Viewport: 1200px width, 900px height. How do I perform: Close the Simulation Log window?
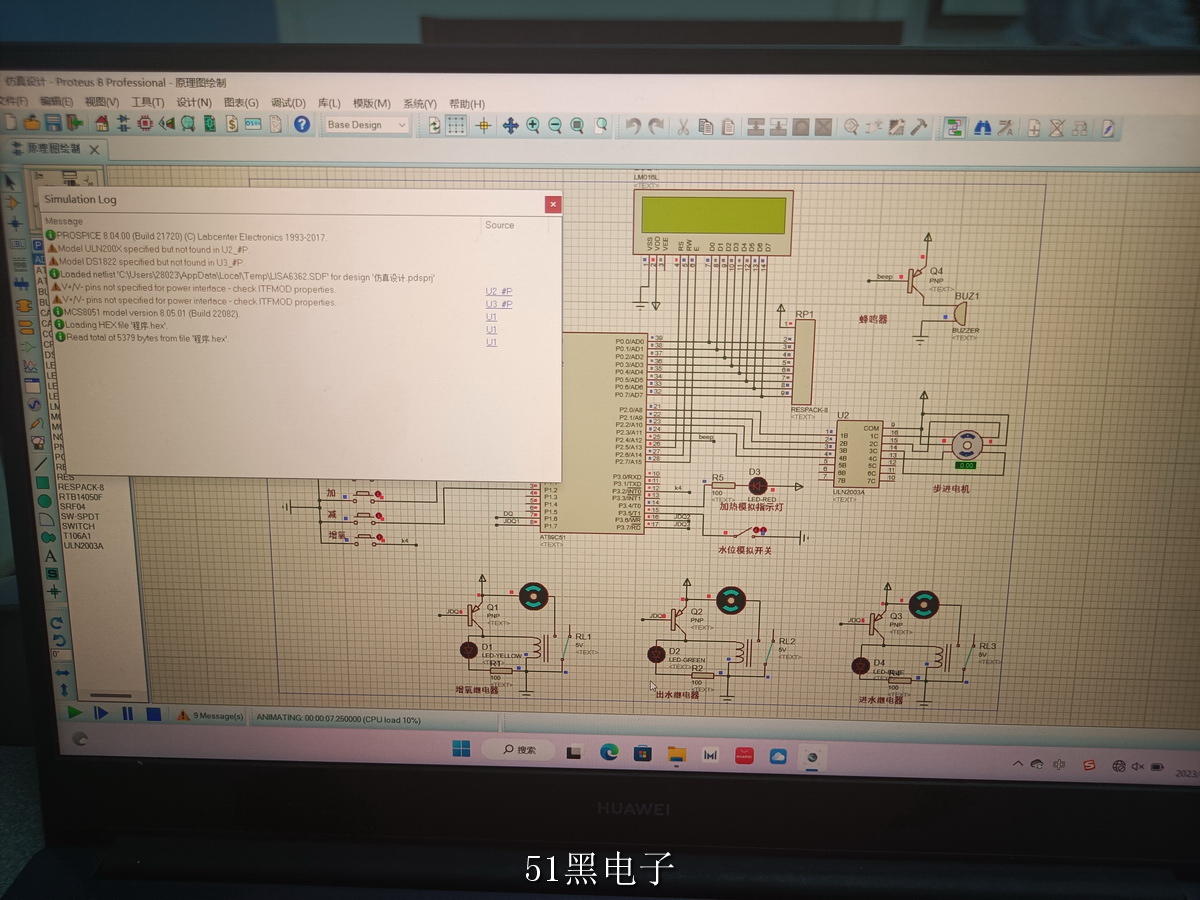coord(552,204)
